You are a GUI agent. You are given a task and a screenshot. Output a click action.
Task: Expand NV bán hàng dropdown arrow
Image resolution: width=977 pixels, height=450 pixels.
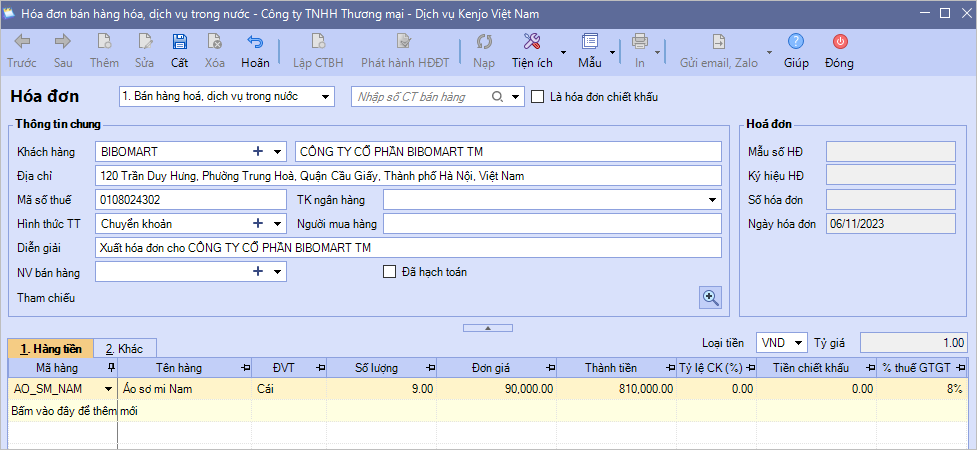tap(277, 271)
